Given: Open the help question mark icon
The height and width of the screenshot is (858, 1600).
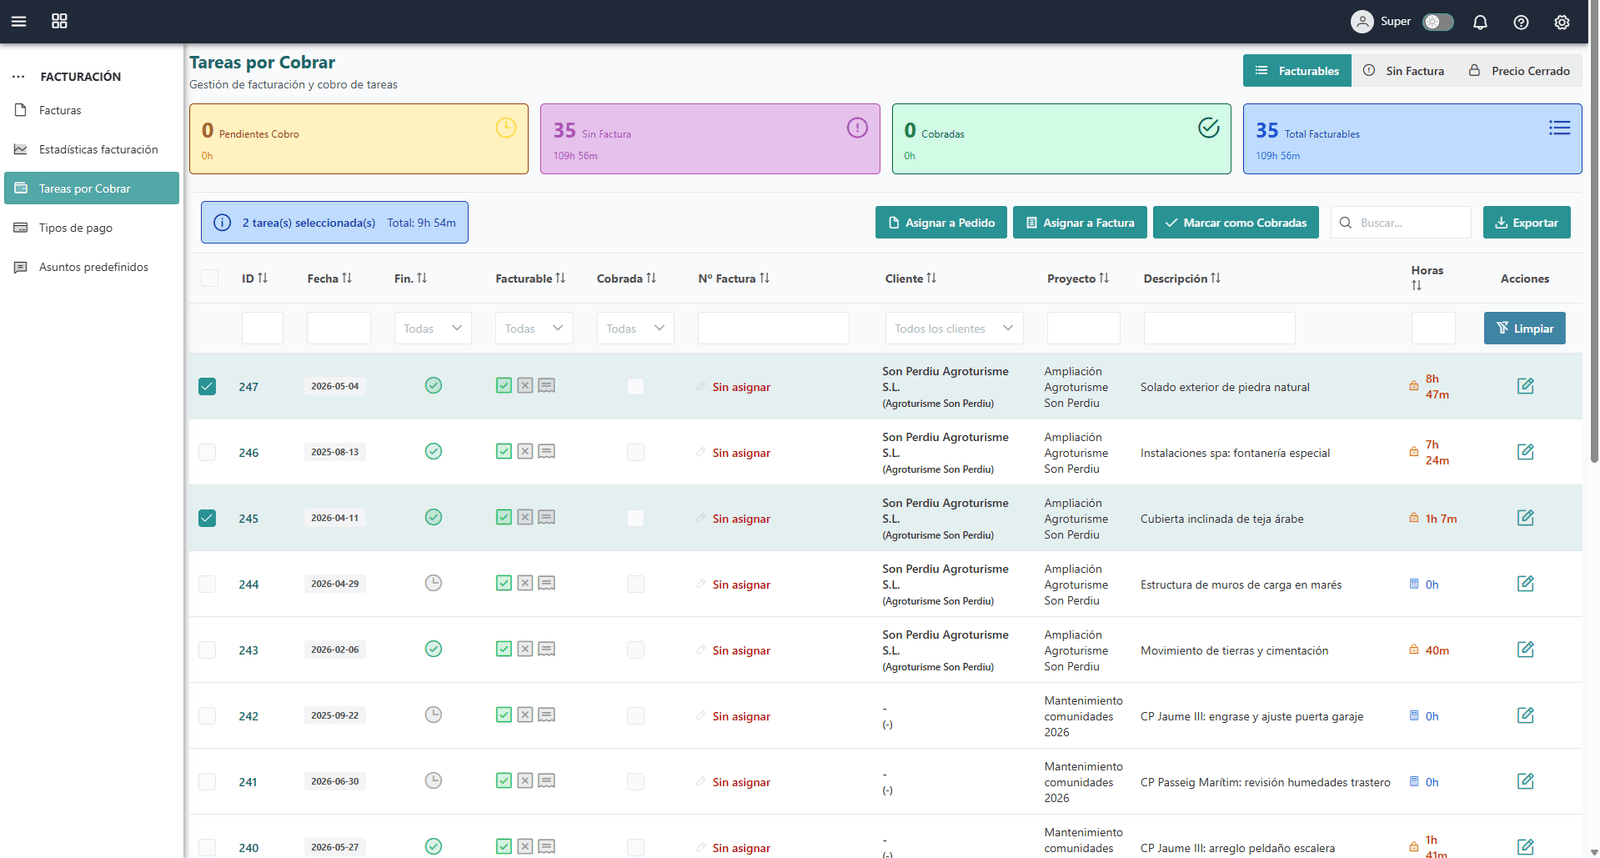Looking at the screenshot, I should [x=1521, y=22].
